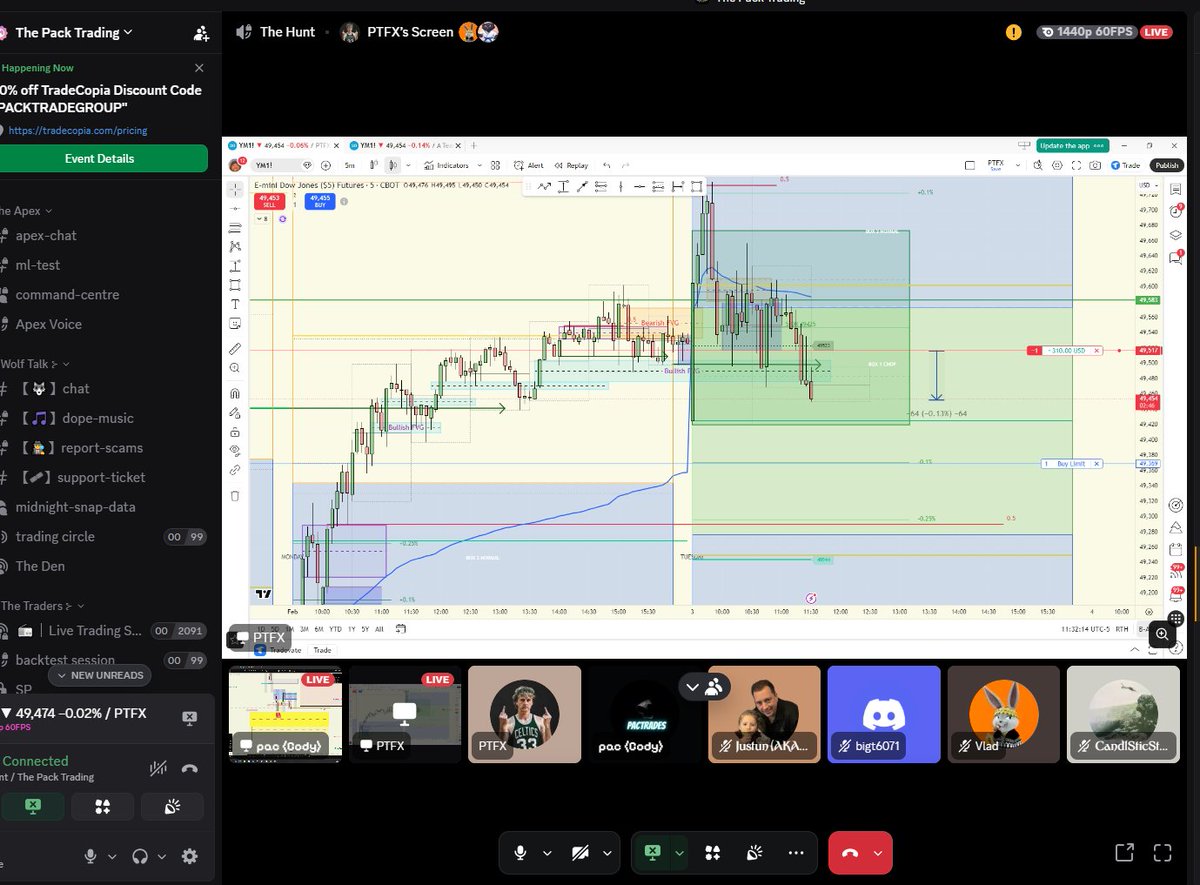Toggle screen share in bottom call controls
1200x885 pixels.
coord(652,853)
